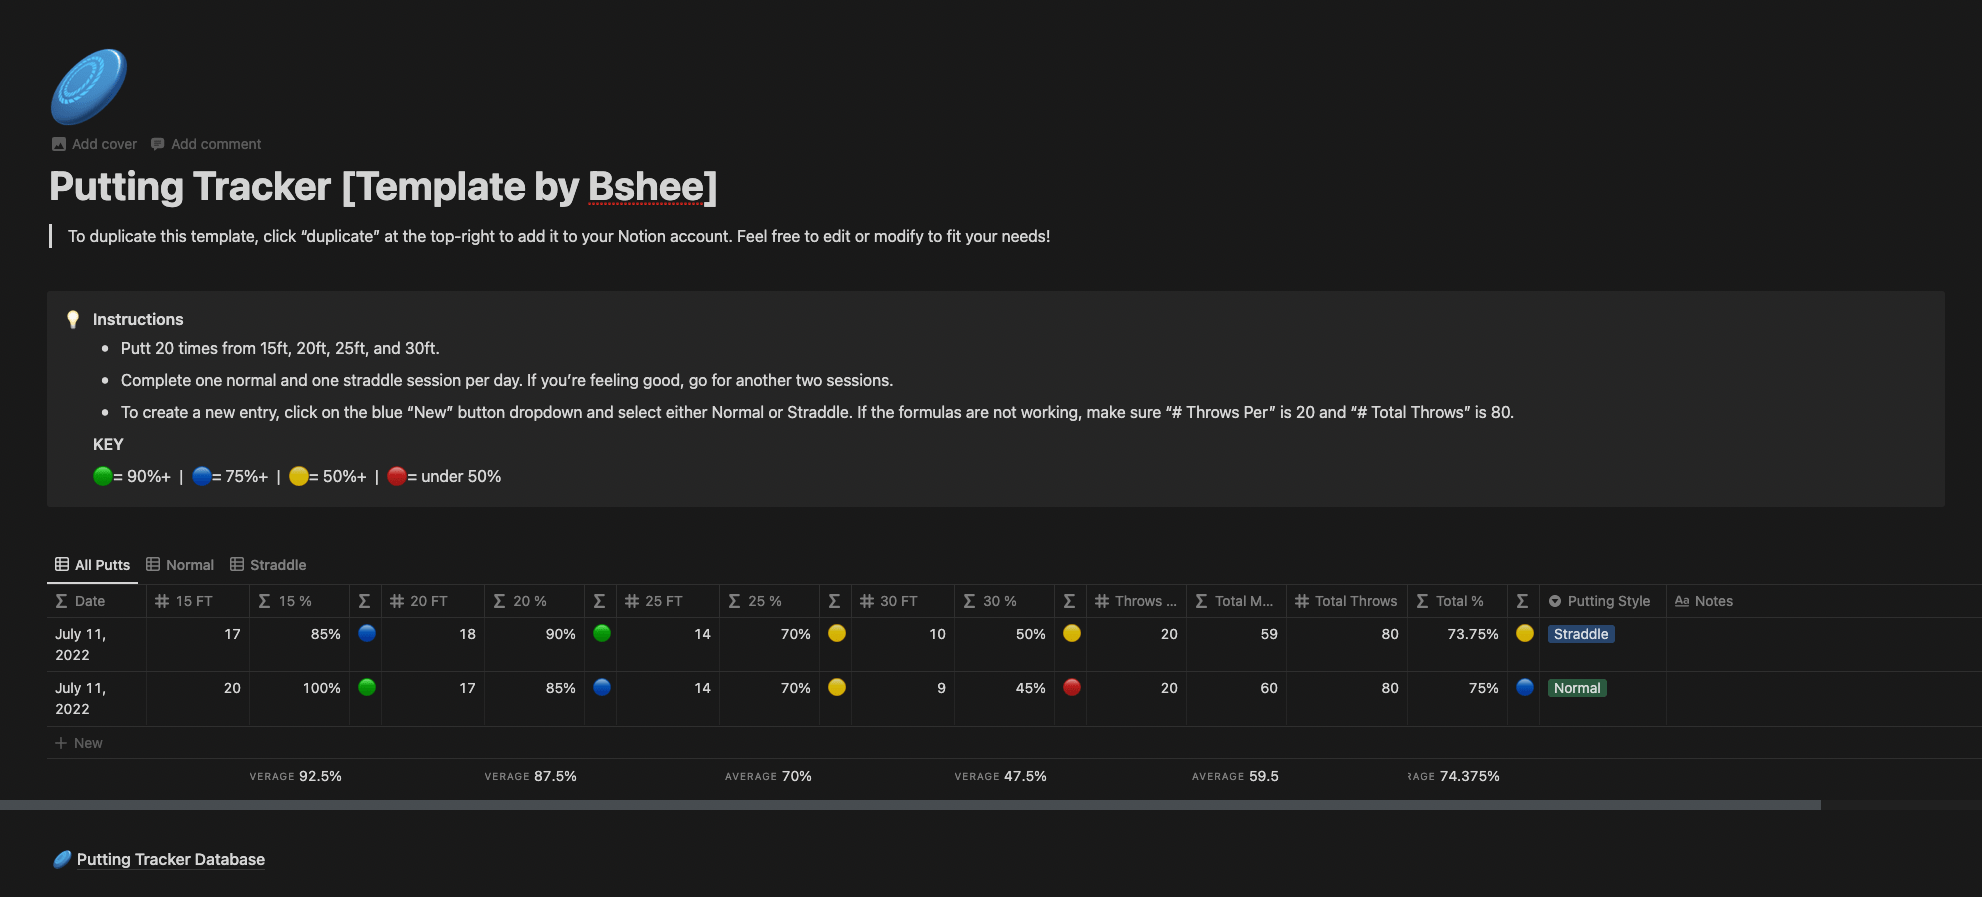Open the Date column header menu

96,601
